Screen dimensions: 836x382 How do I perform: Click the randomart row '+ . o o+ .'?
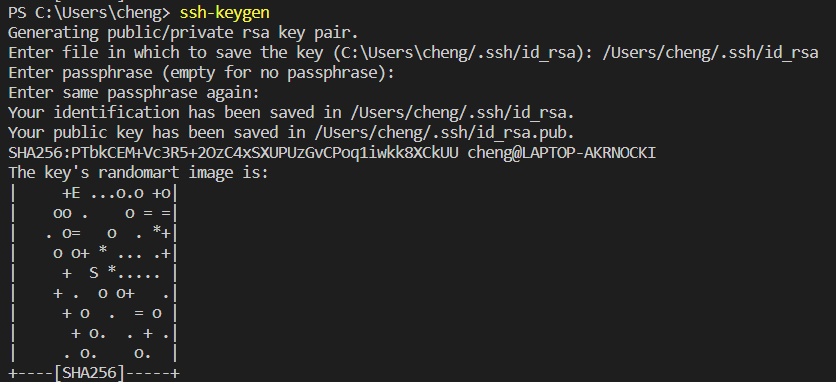click(x=94, y=293)
